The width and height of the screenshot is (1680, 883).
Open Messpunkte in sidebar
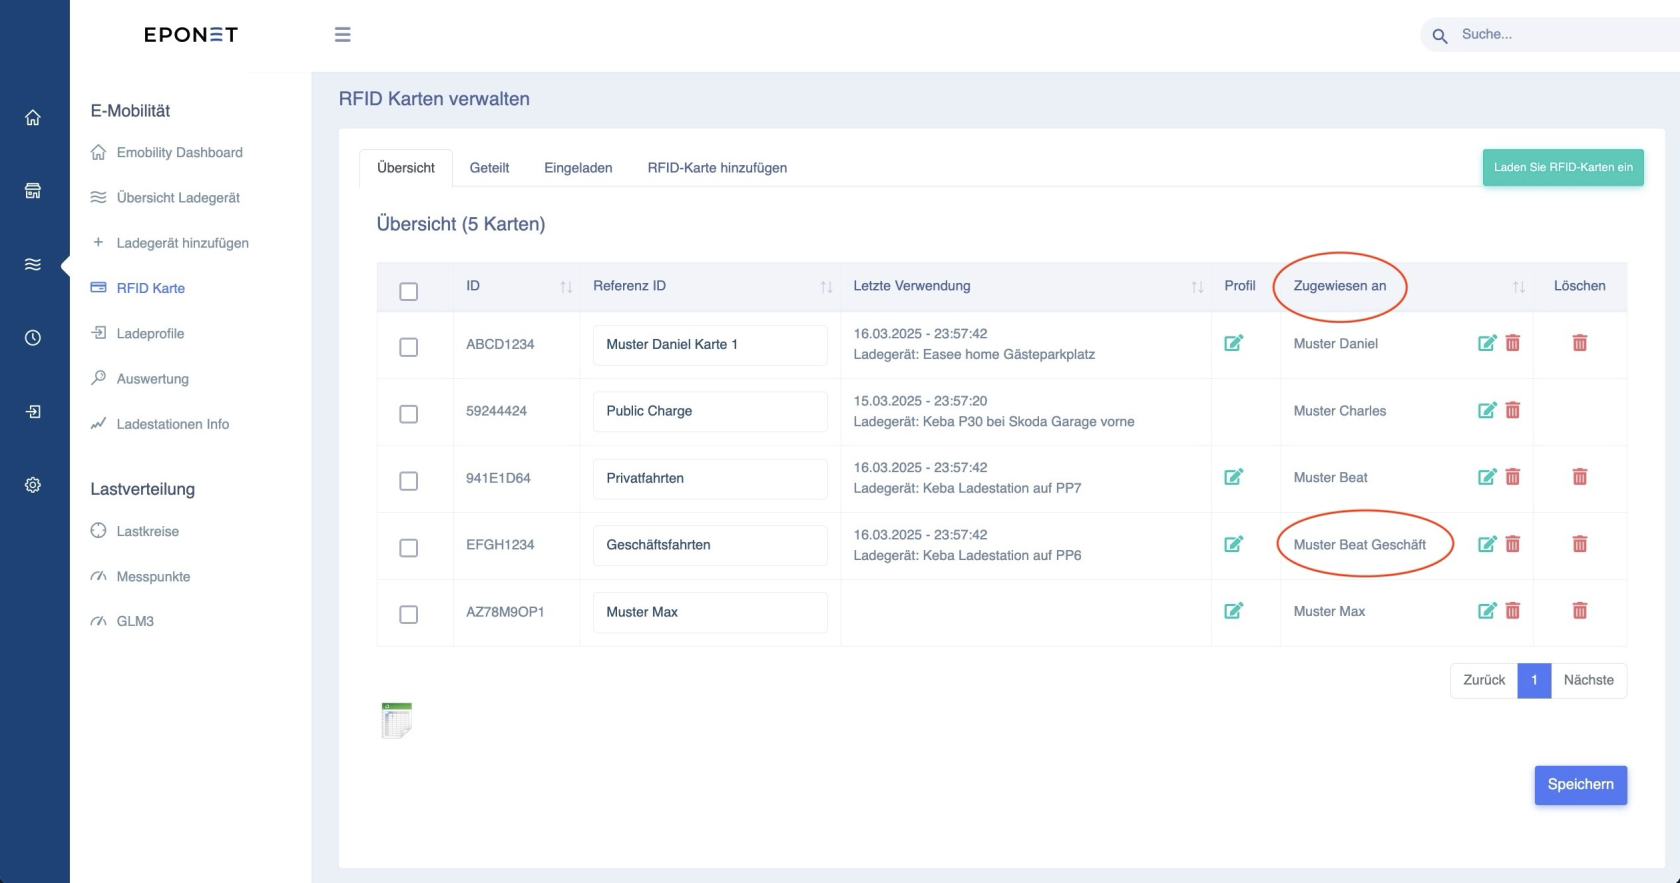(153, 577)
